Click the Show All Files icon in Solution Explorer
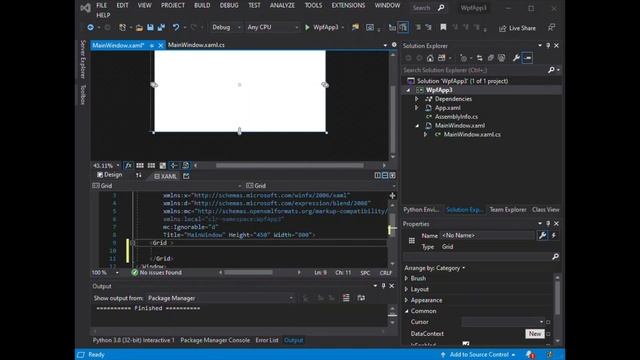The image size is (640, 360). click(x=501, y=58)
